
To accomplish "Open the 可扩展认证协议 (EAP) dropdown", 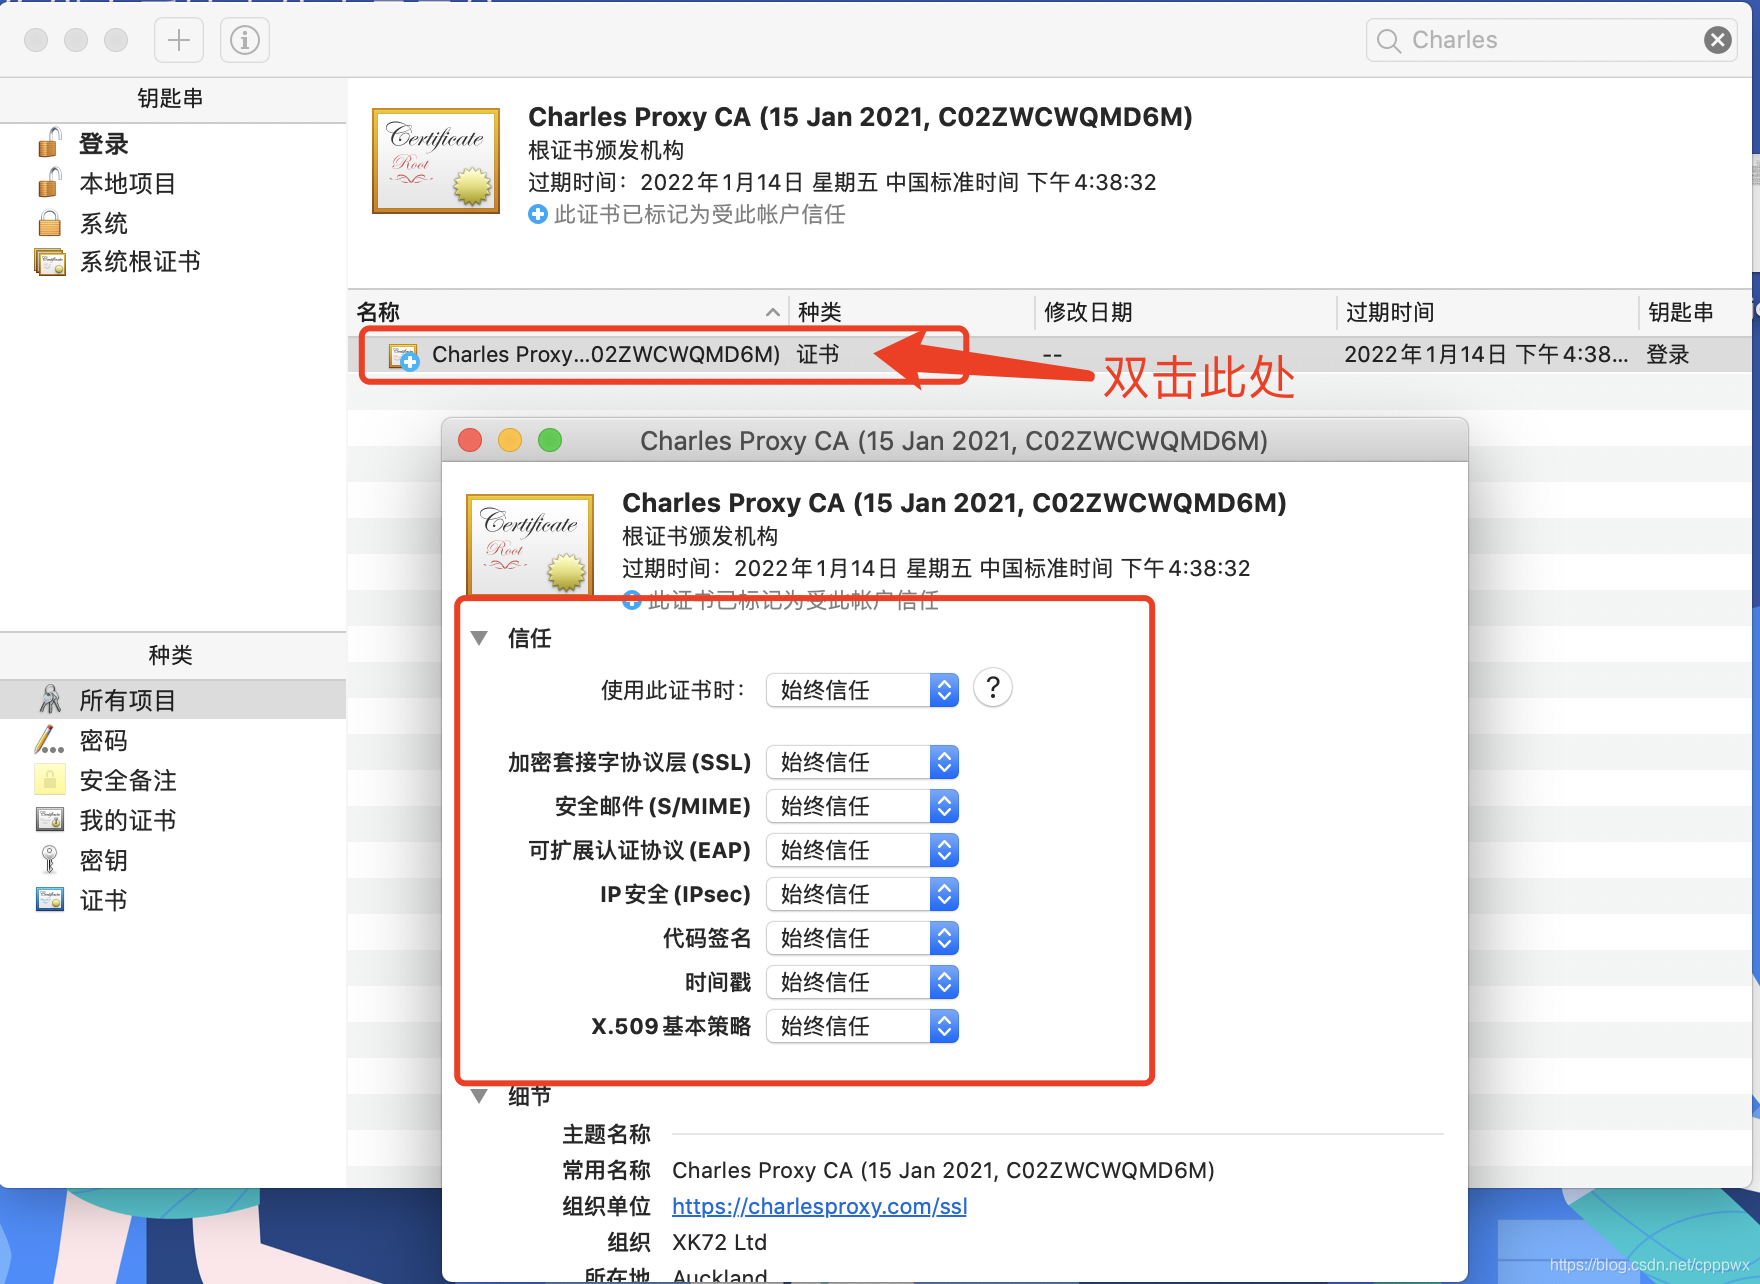I will 862,850.
